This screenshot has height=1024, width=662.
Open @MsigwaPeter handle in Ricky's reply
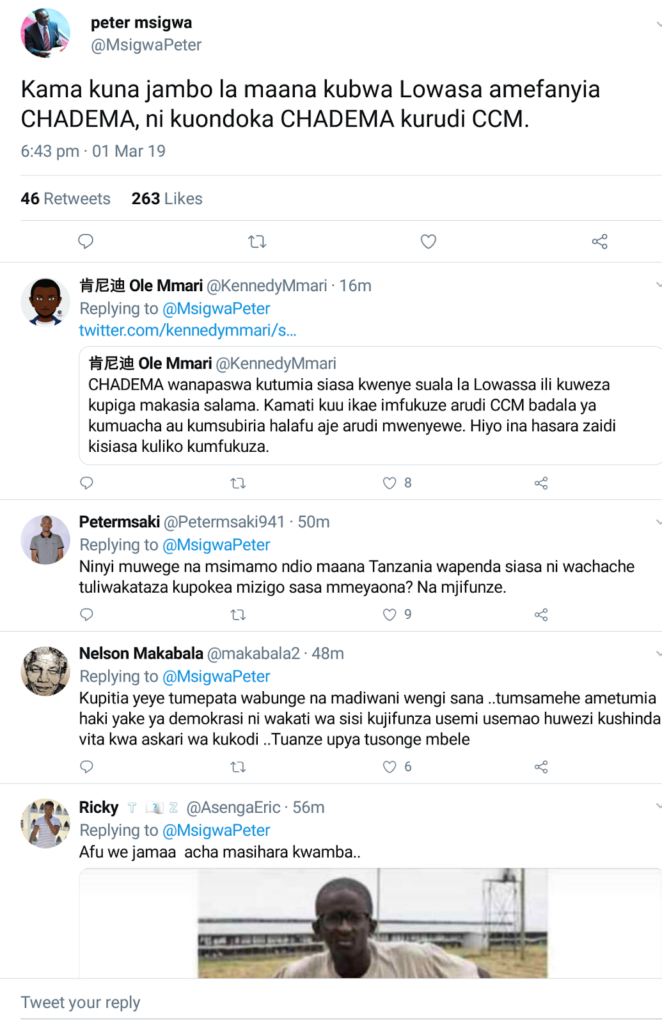(x=216, y=830)
